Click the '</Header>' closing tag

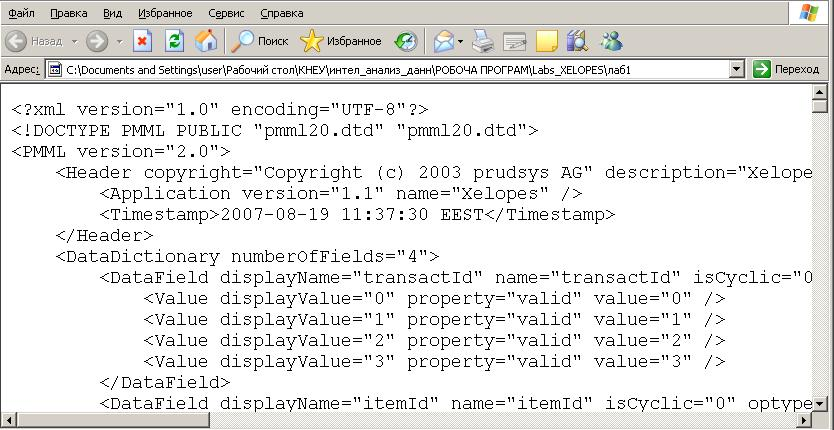point(104,236)
